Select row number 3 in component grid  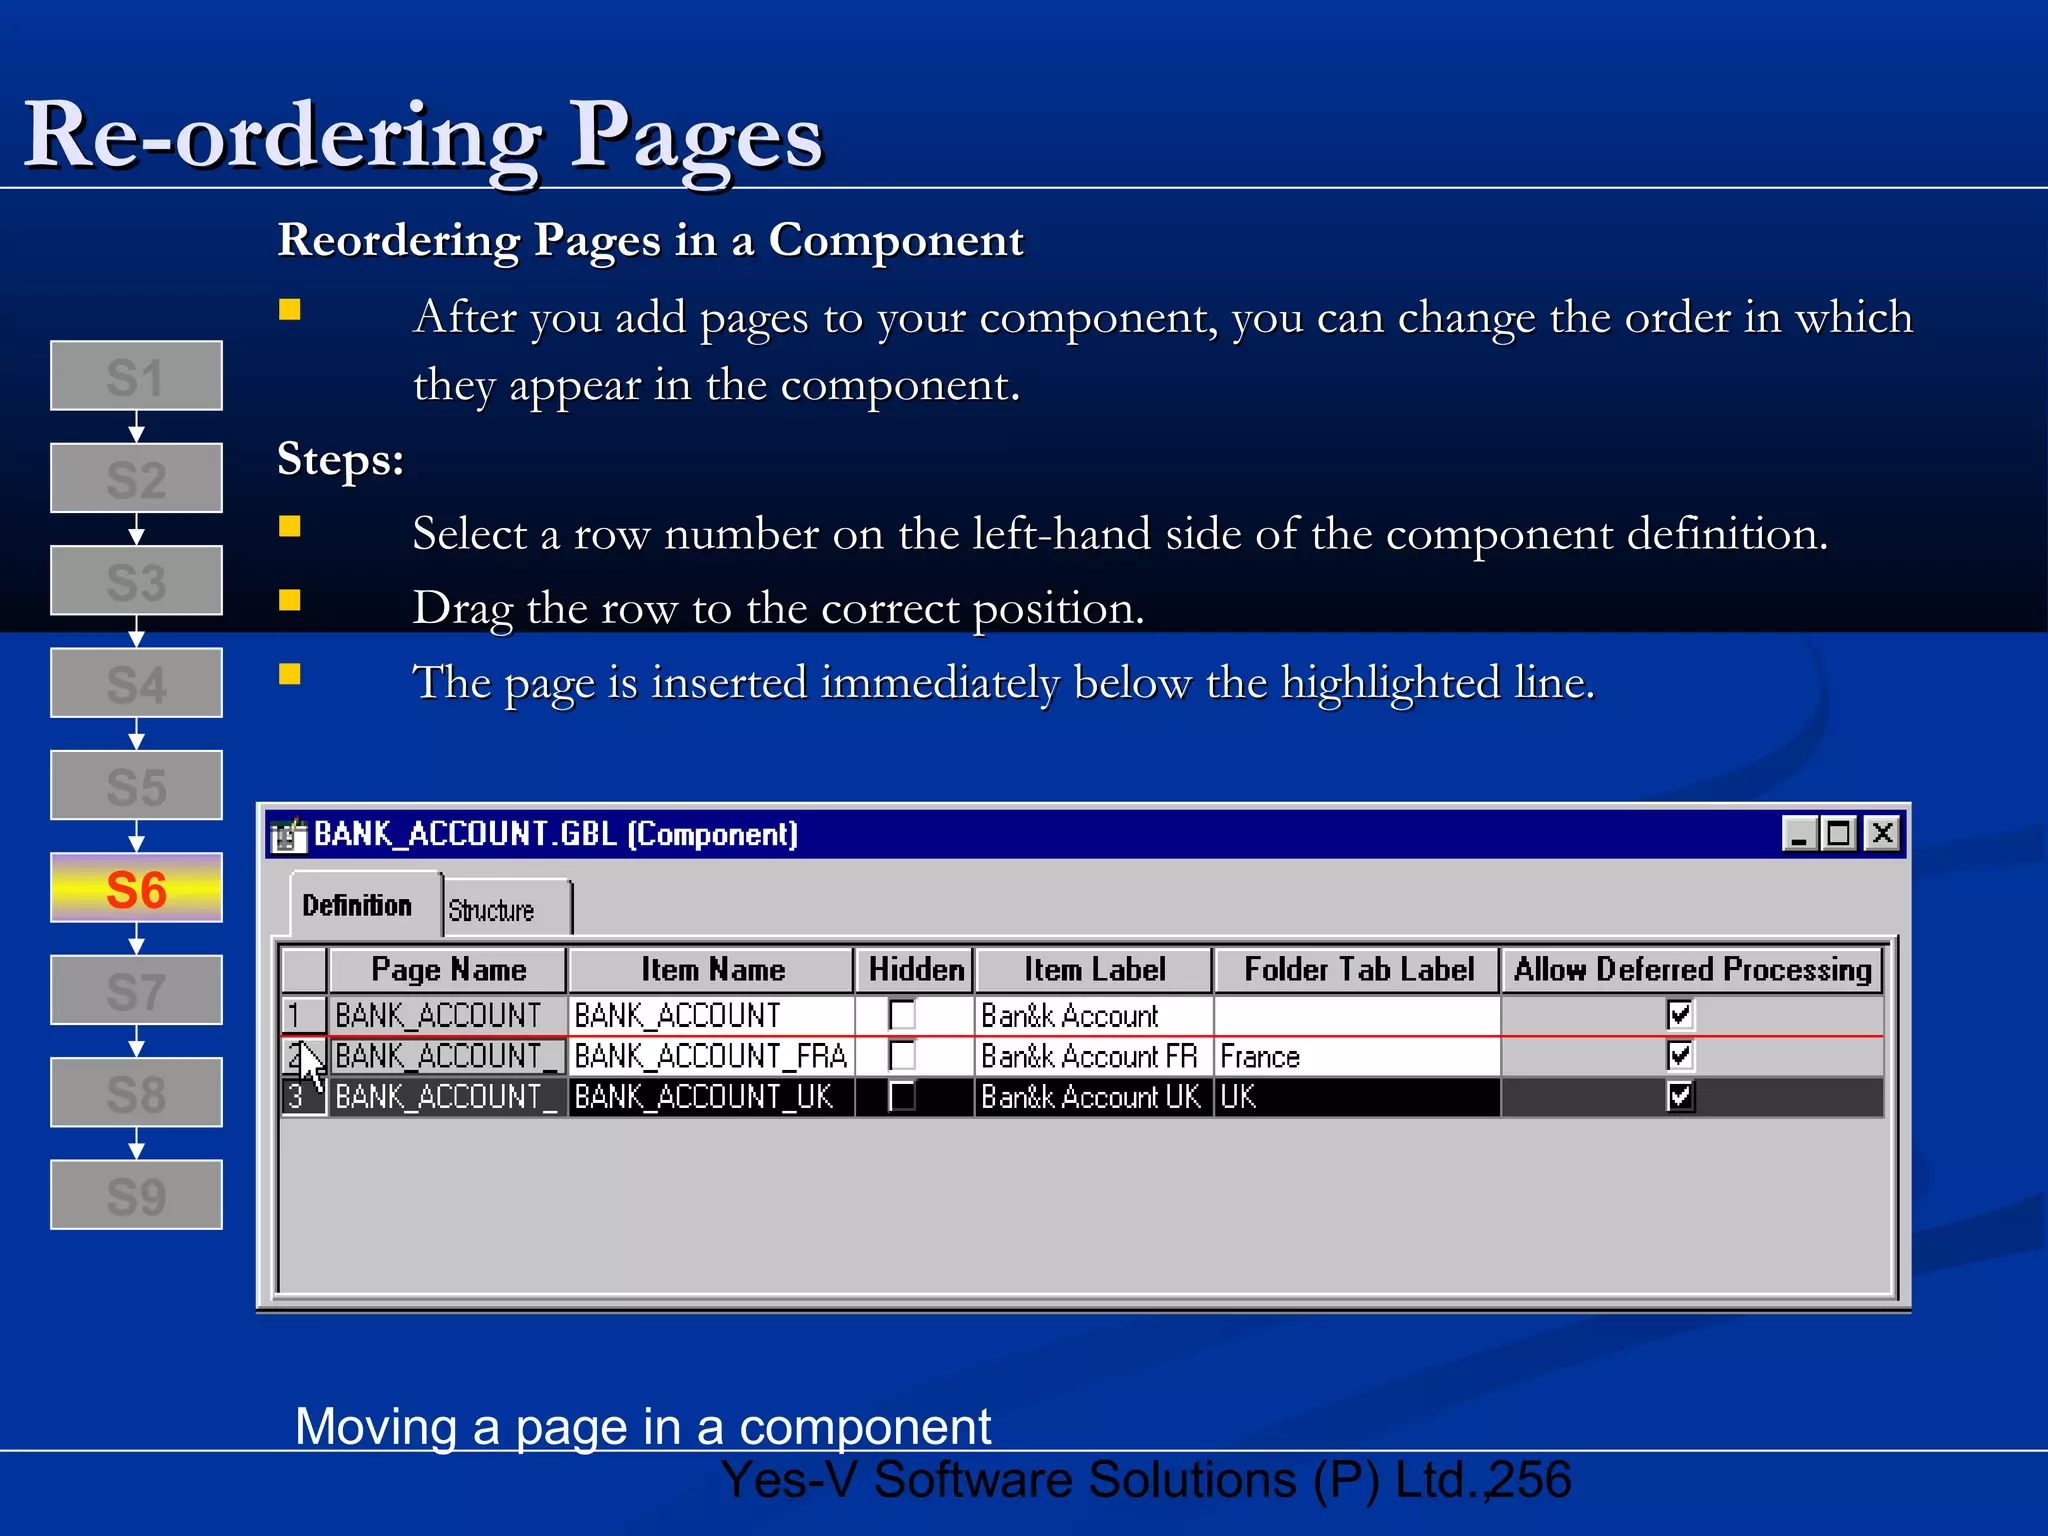click(303, 1097)
